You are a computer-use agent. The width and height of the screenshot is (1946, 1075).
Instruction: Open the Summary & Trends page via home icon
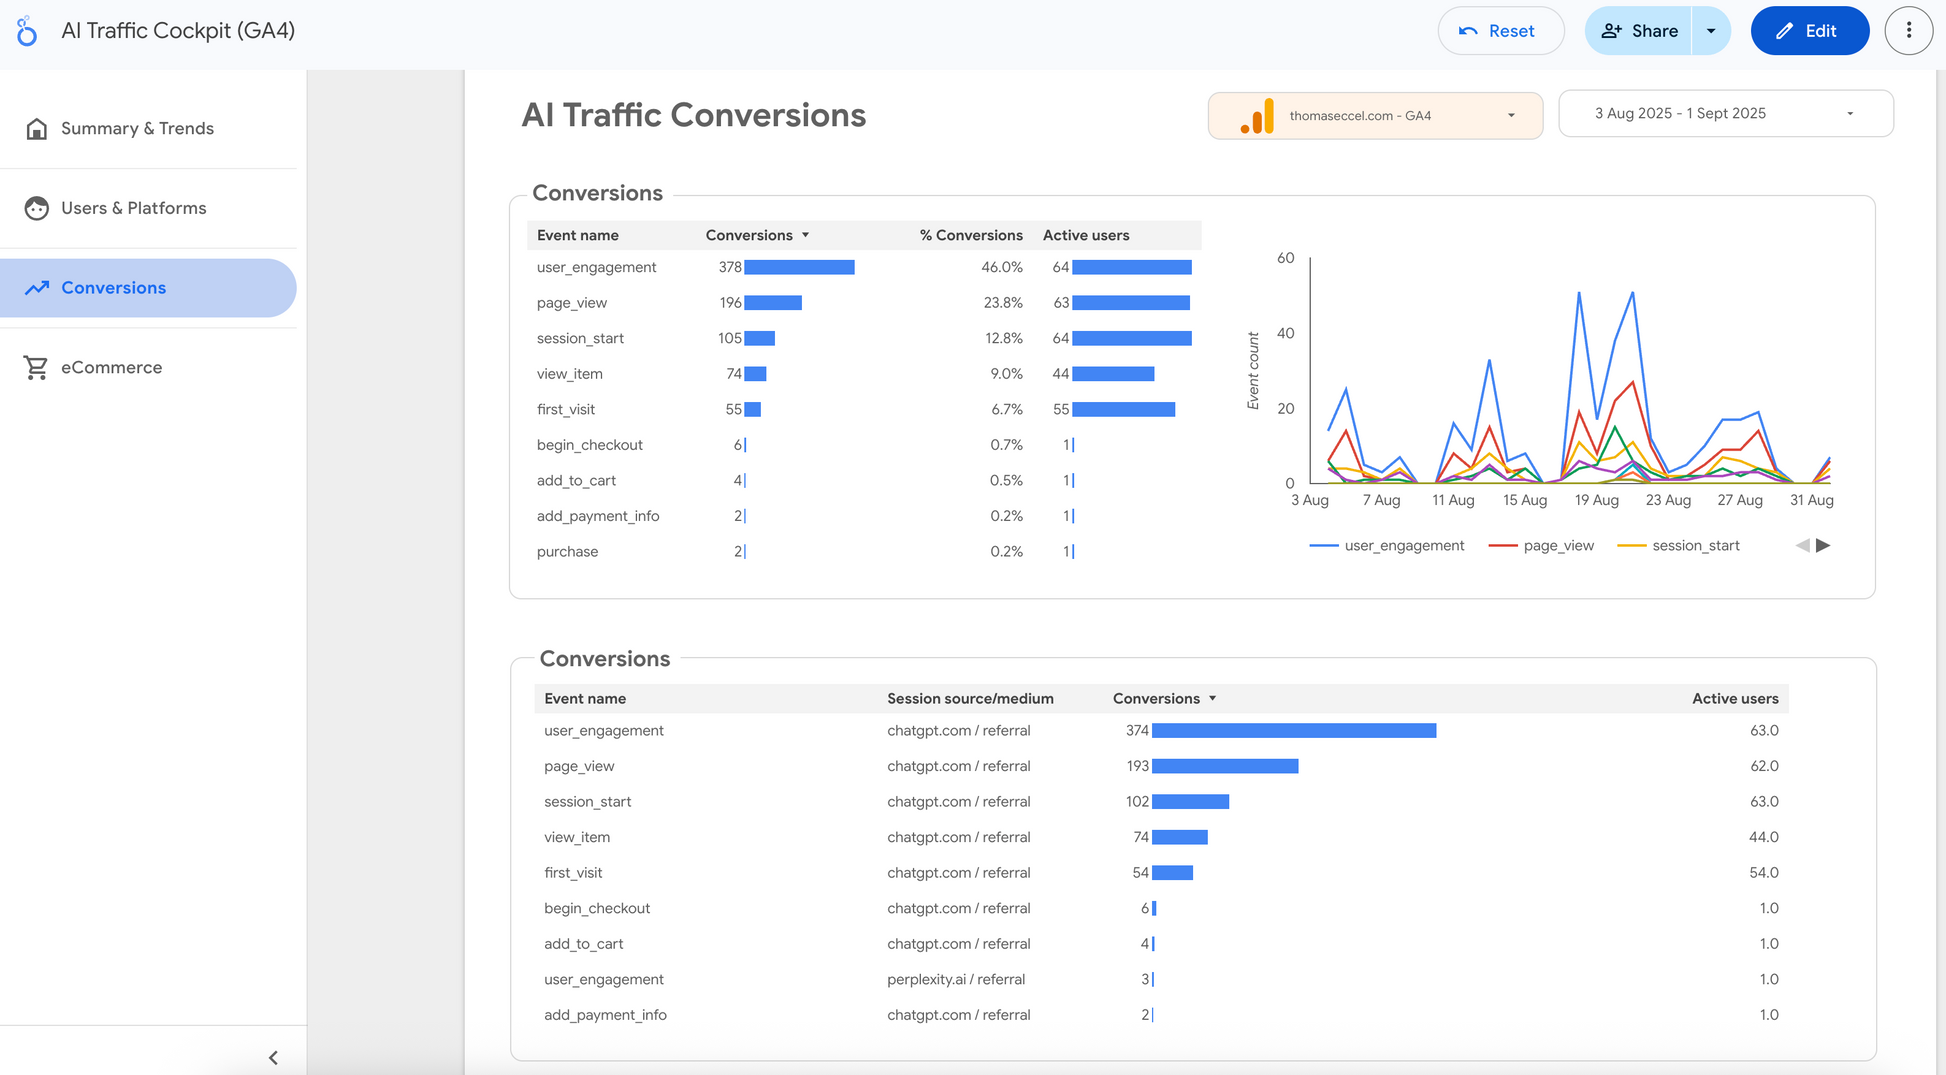click(x=36, y=128)
